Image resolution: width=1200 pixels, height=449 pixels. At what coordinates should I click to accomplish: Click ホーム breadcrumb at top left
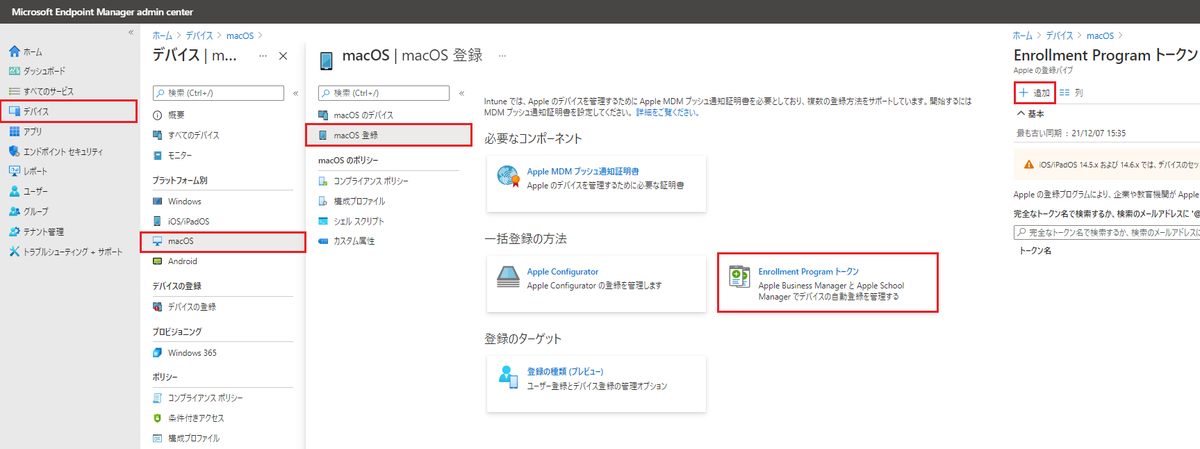tap(162, 35)
